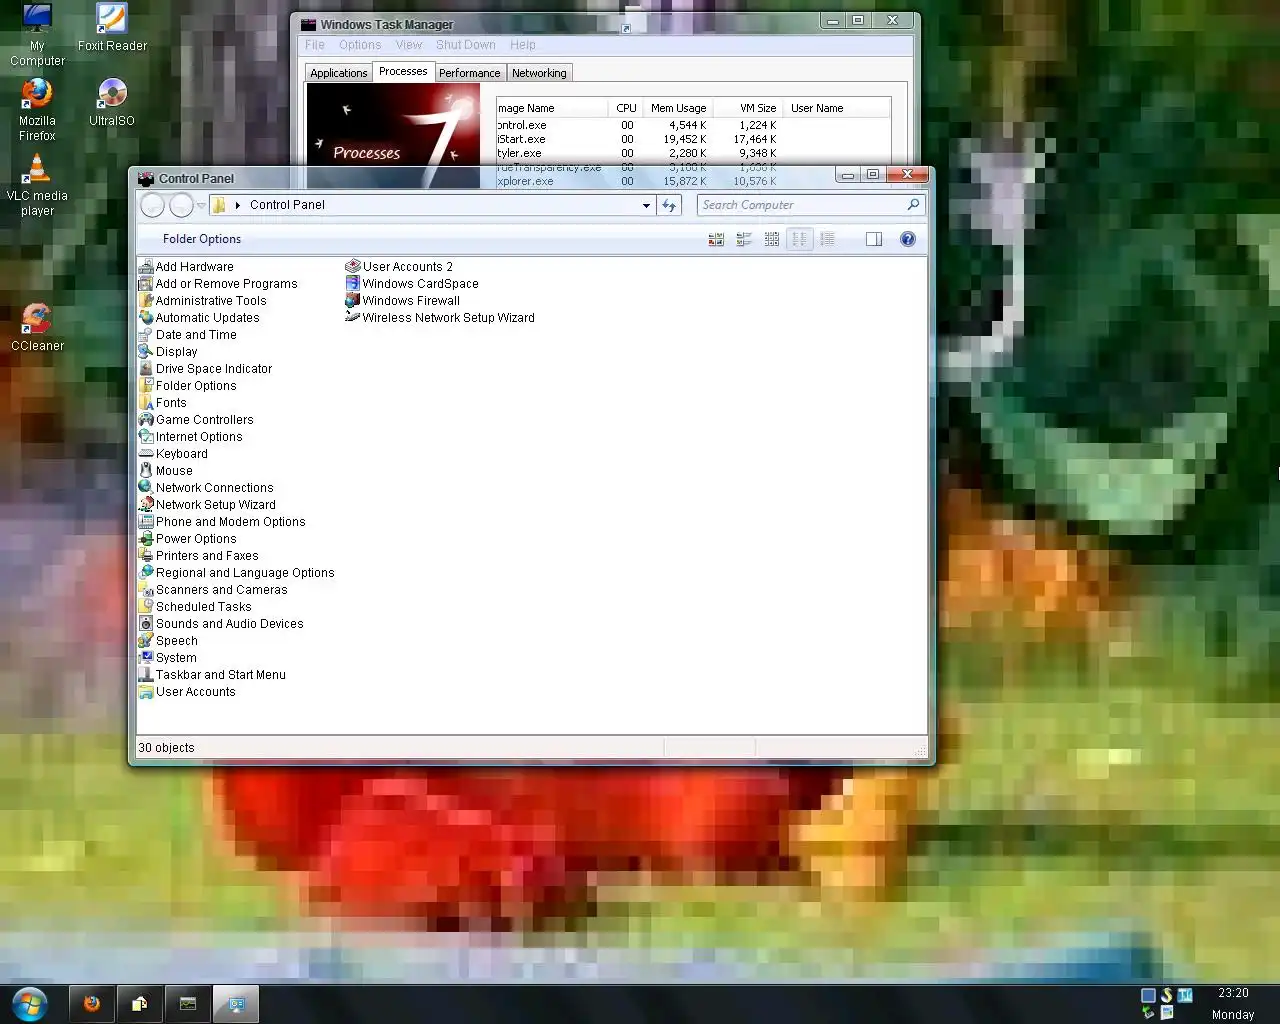Select Power Options applet

pyautogui.click(x=188, y=539)
